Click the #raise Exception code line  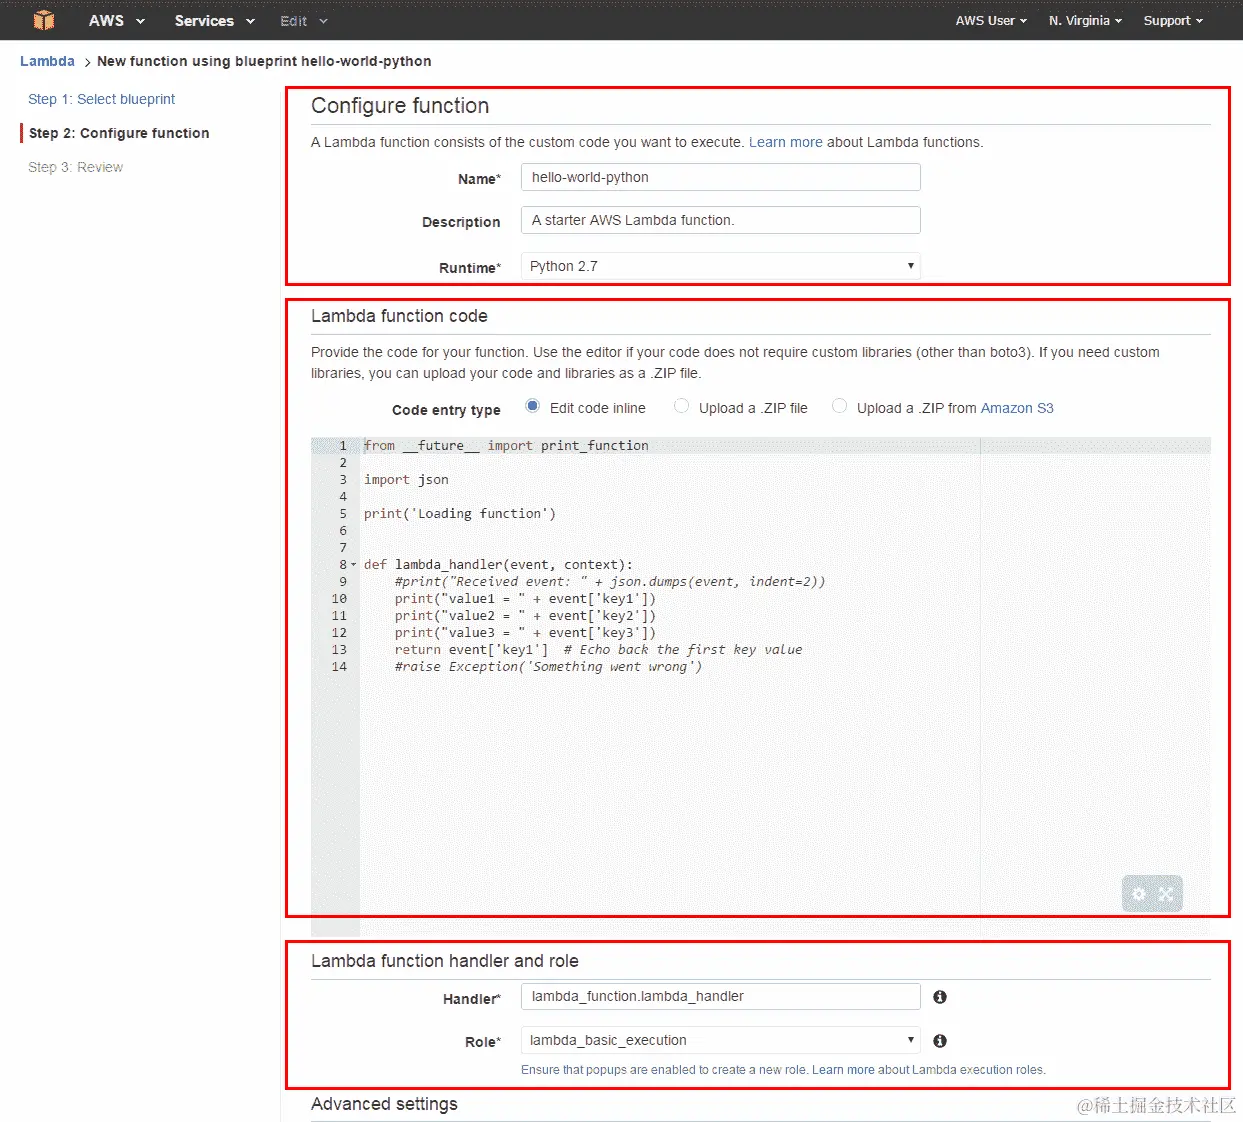[548, 667]
